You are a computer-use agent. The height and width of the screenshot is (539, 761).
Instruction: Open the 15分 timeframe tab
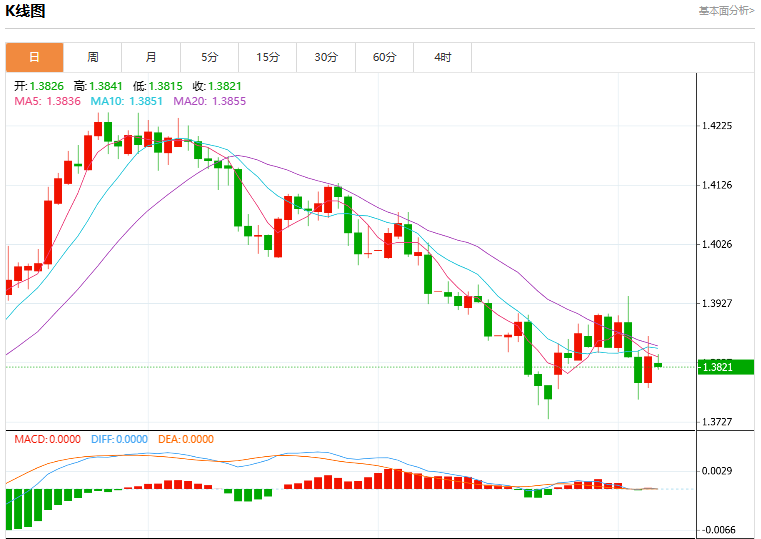click(x=267, y=57)
